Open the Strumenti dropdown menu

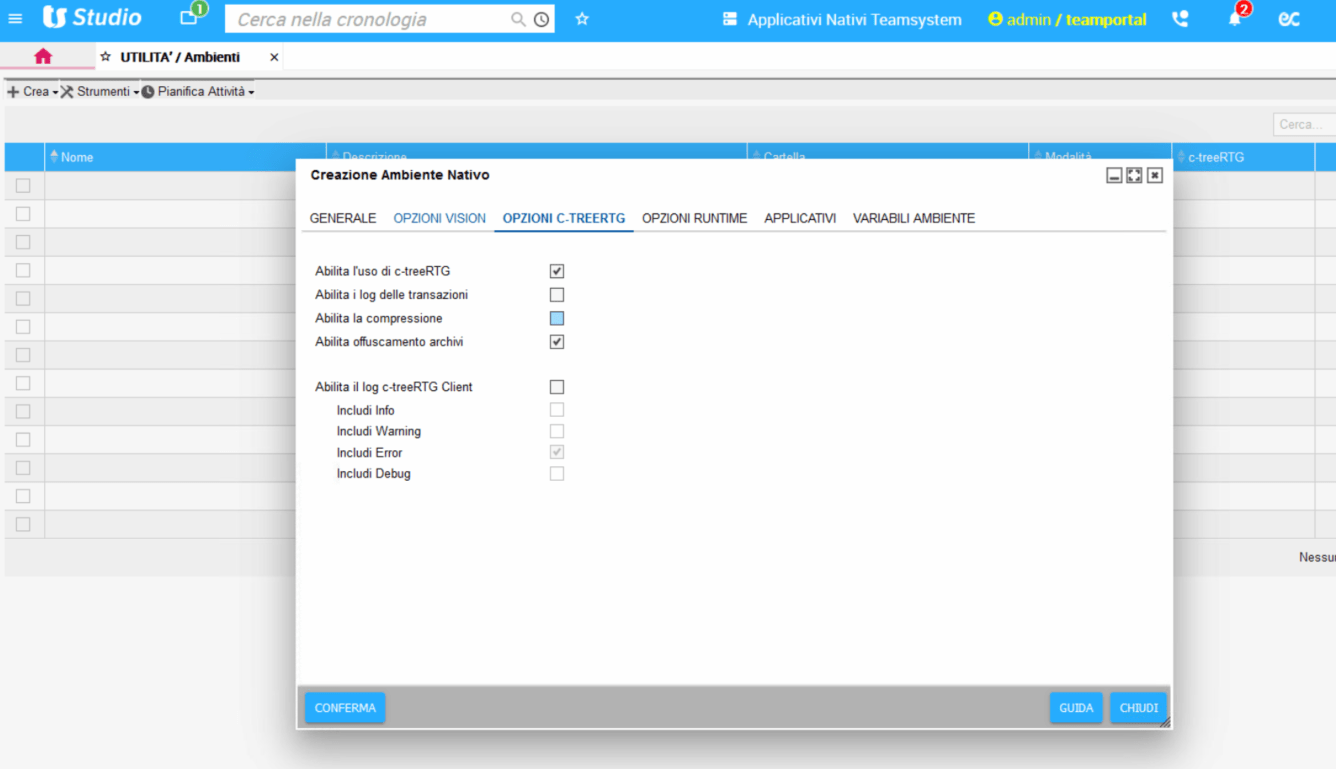coord(100,92)
